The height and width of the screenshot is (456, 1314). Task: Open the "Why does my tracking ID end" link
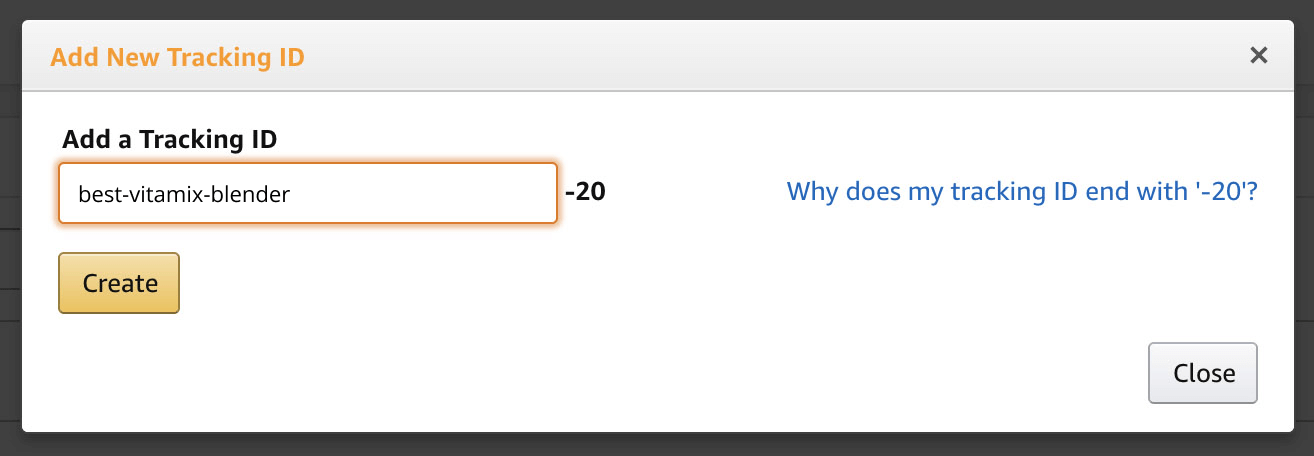[x=1021, y=191]
